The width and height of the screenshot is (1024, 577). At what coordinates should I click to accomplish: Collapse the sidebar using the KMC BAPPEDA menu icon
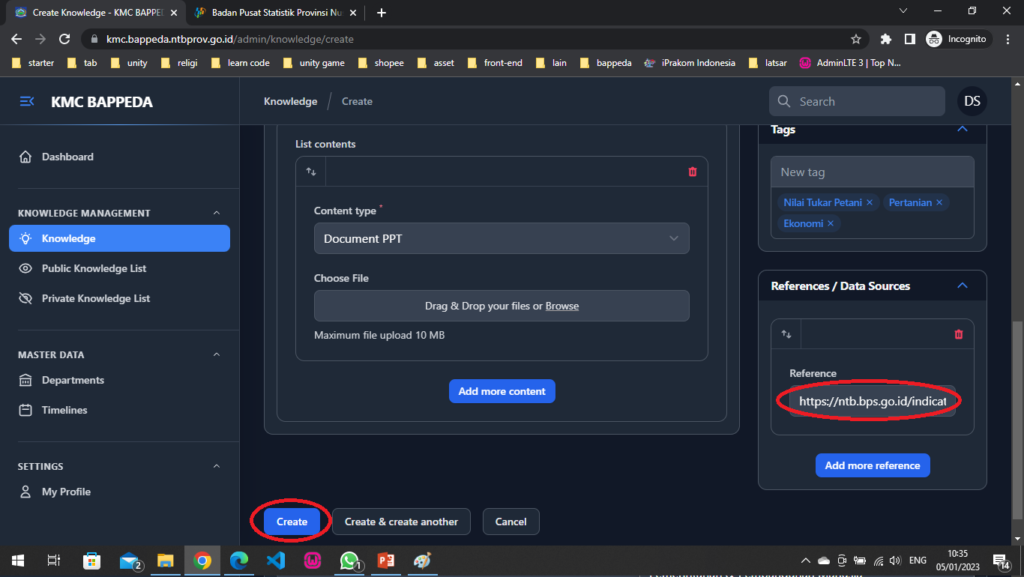pyautogui.click(x=27, y=102)
